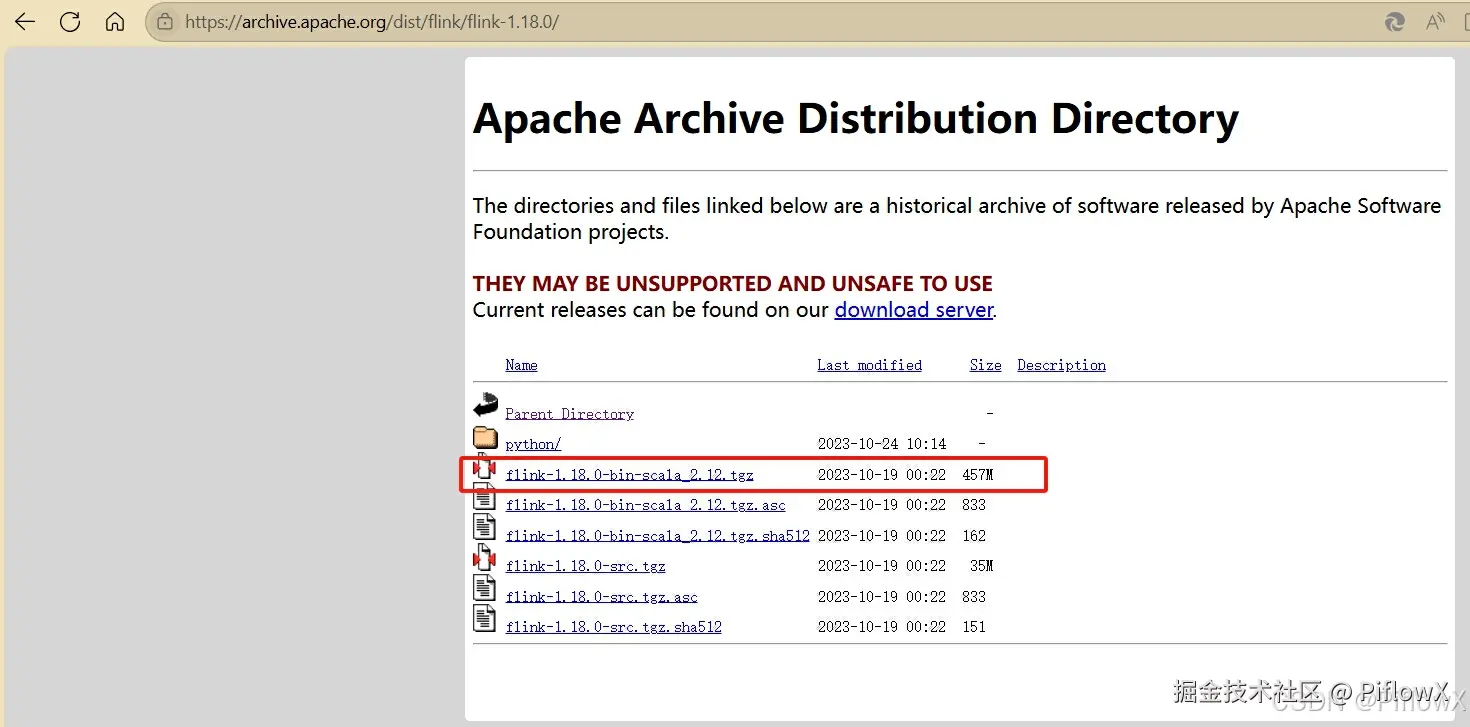Image resolution: width=1470 pixels, height=727 pixels.
Task: Focus the address bar URL field
Action: pos(760,22)
